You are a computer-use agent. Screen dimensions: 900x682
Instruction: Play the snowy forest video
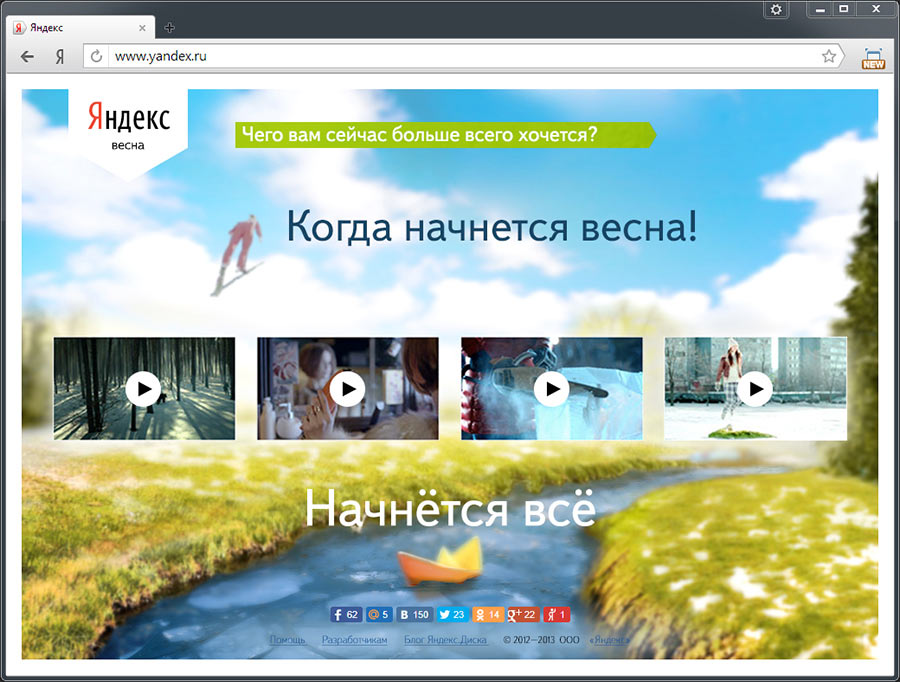coord(144,388)
